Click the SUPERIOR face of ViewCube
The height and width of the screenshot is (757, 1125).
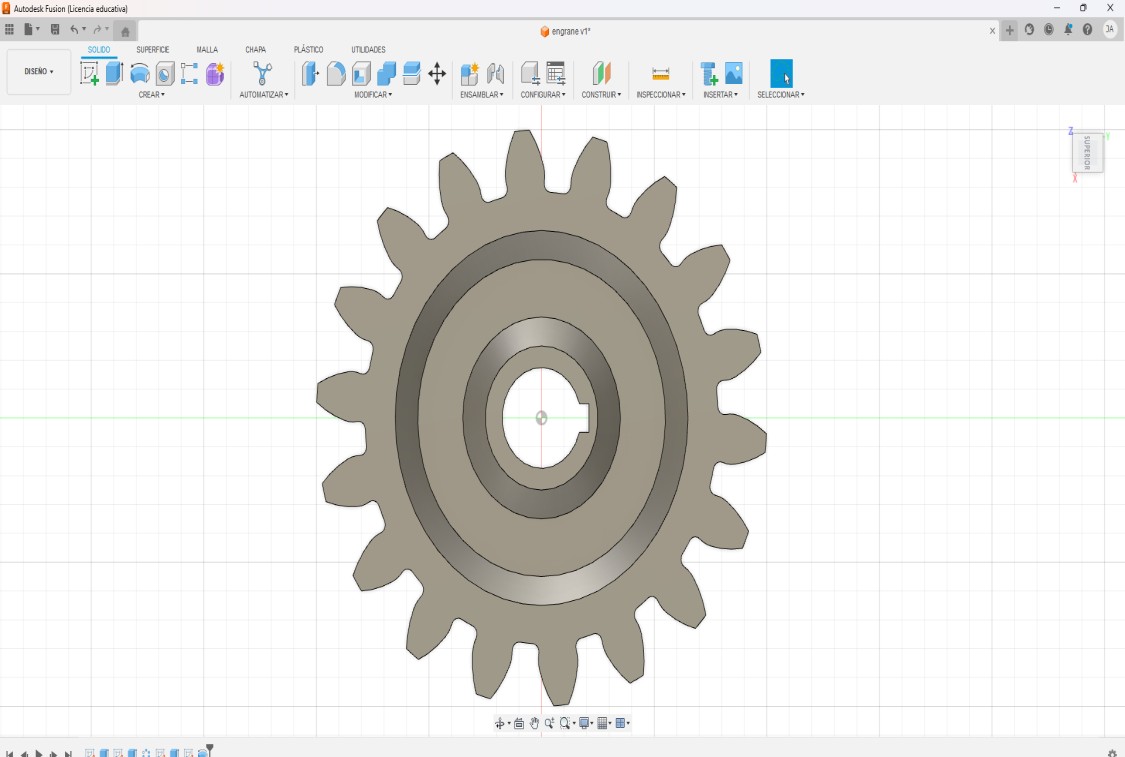click(1087, 152)
